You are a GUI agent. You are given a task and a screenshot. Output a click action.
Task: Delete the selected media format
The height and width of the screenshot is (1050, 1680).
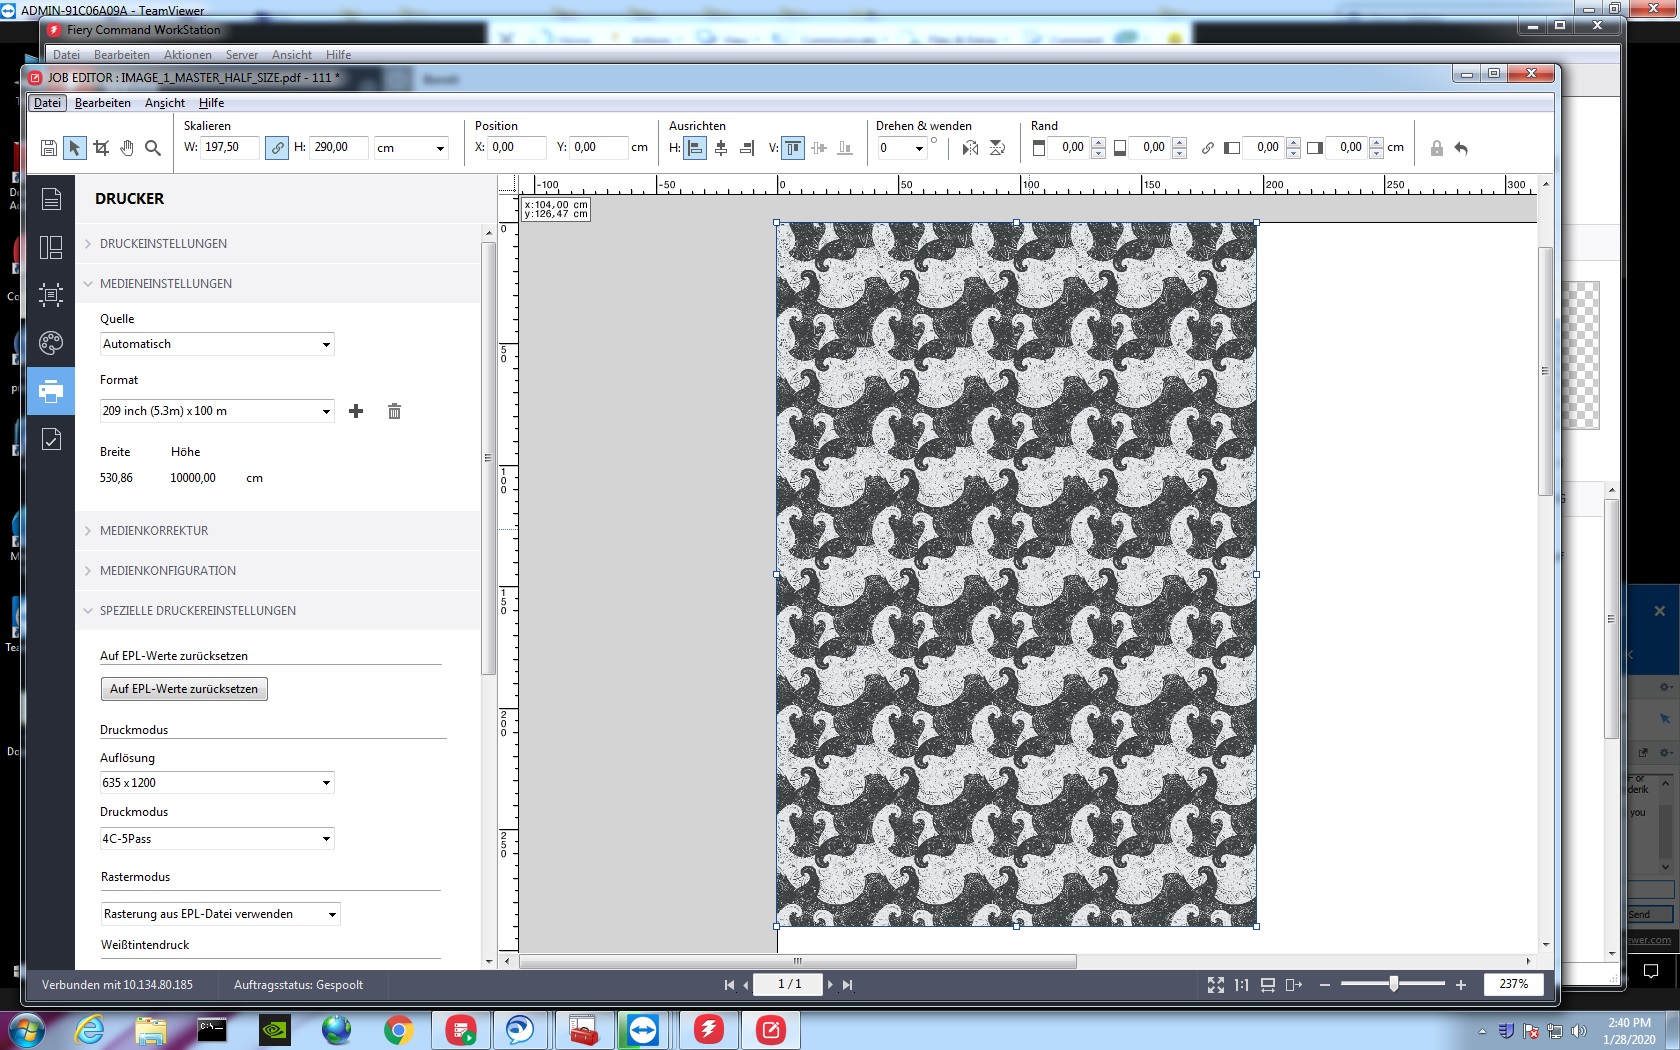[394, 411]
